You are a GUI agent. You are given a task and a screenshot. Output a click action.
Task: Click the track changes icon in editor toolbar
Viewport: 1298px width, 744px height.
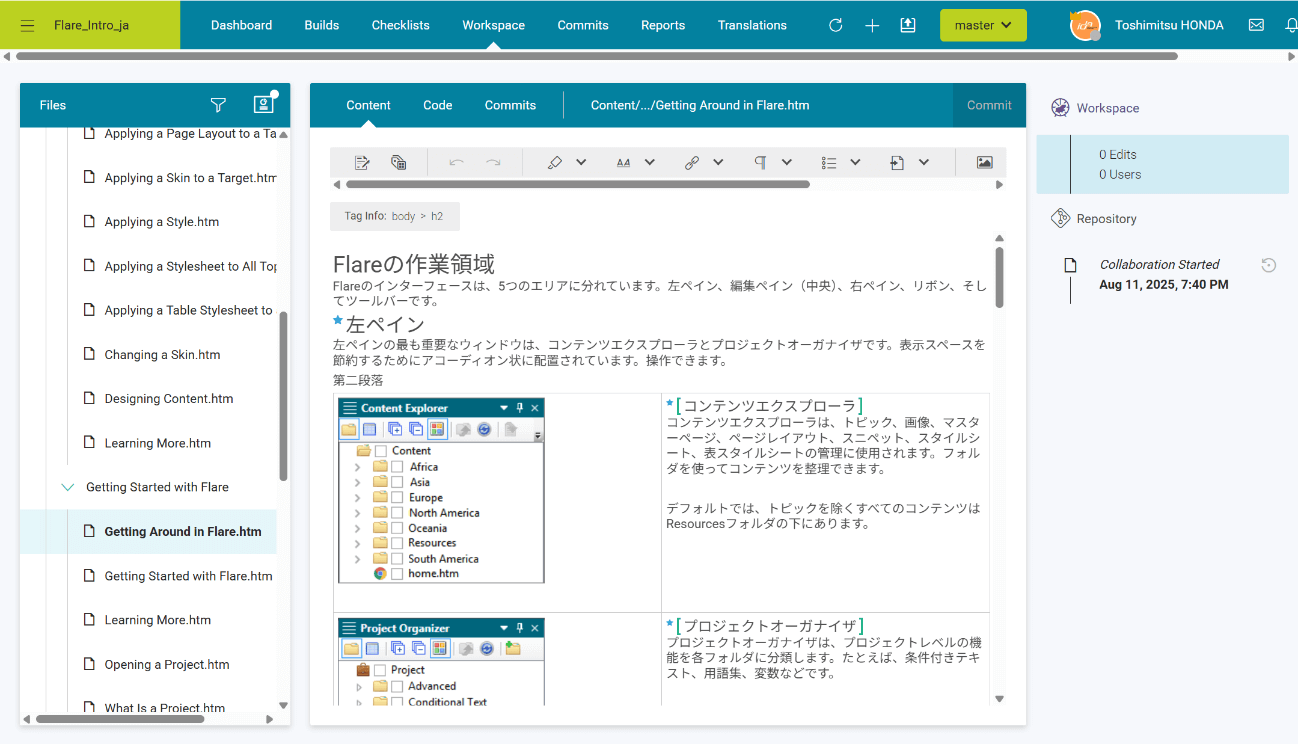click(x=362, y=162)
